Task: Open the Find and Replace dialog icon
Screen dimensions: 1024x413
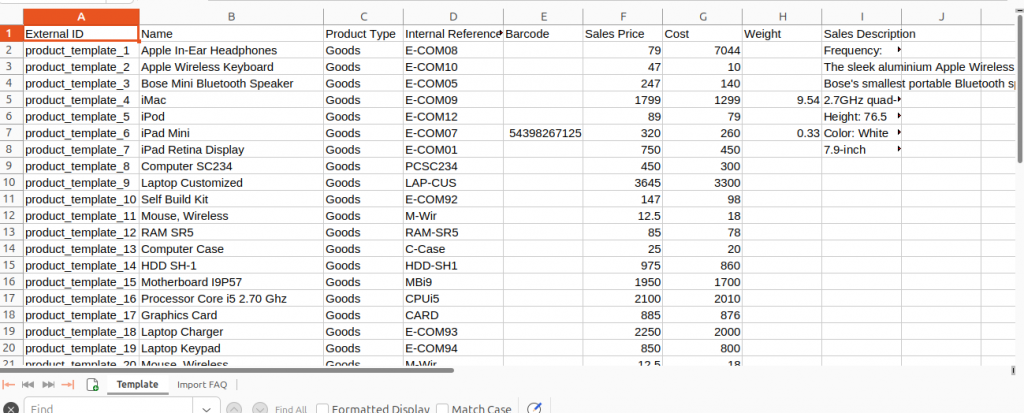Action: [x=534, y=408]
